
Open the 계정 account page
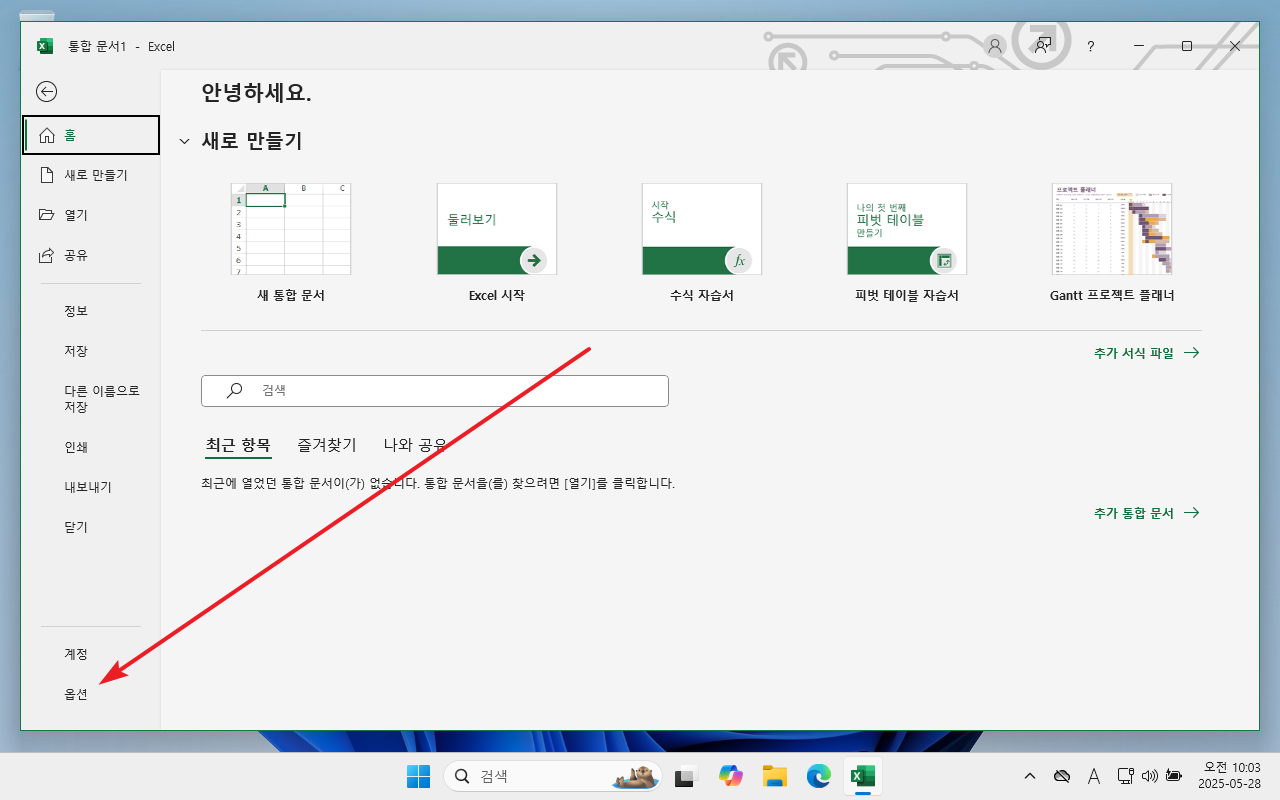coord(91,654)
